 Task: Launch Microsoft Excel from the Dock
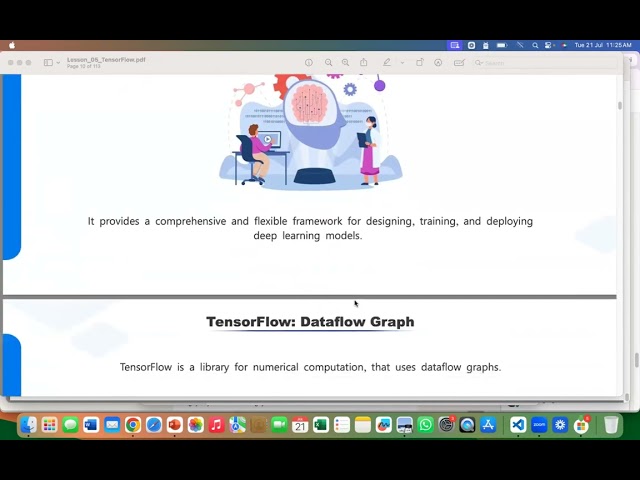click(x=321, y=425)
